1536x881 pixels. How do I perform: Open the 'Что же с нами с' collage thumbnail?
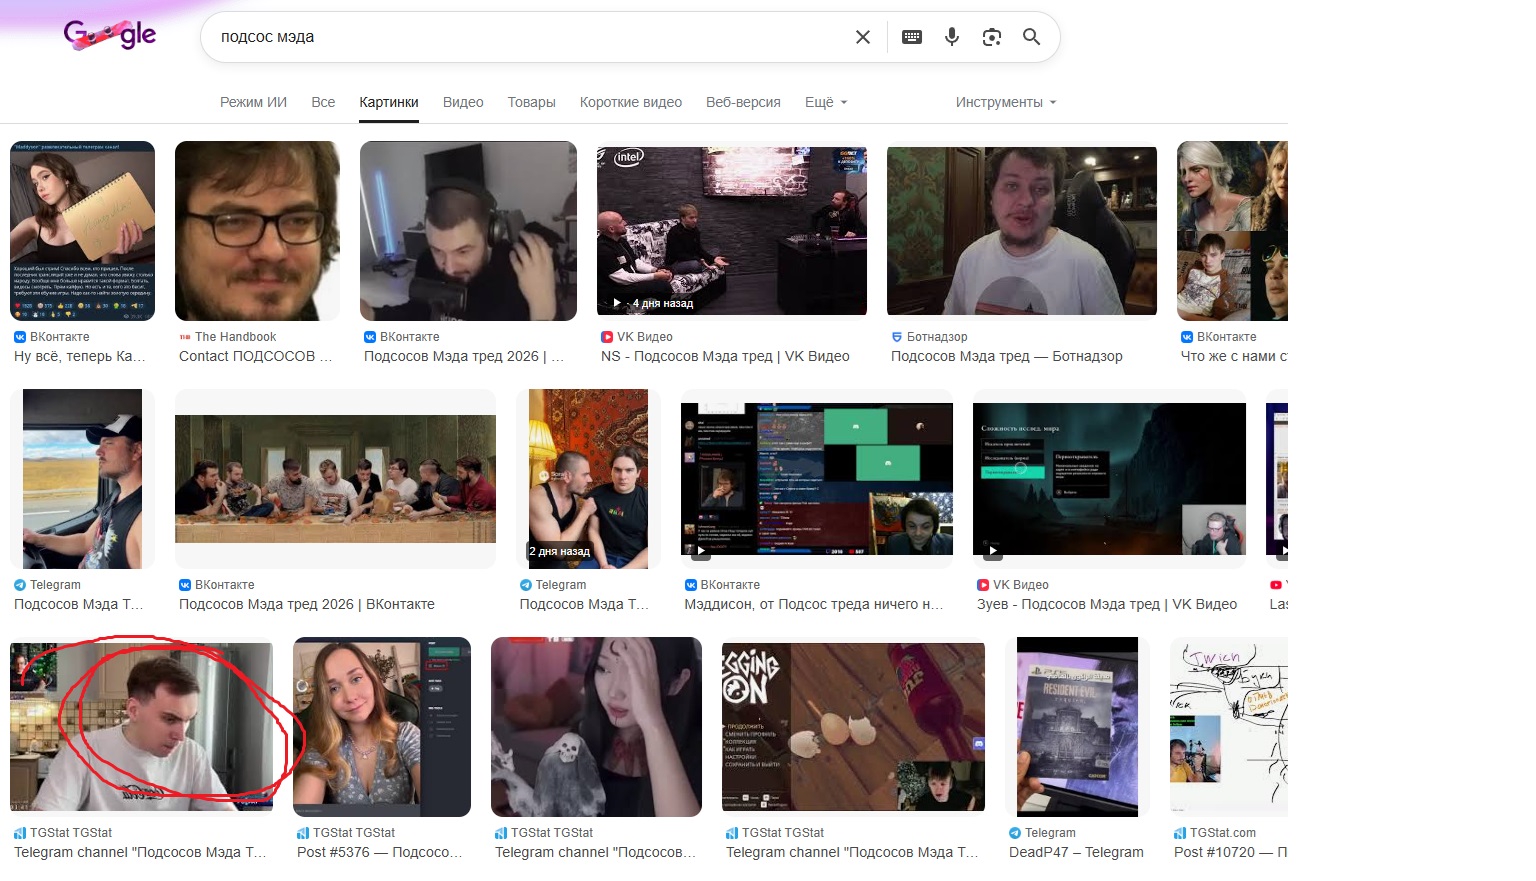1232,231
